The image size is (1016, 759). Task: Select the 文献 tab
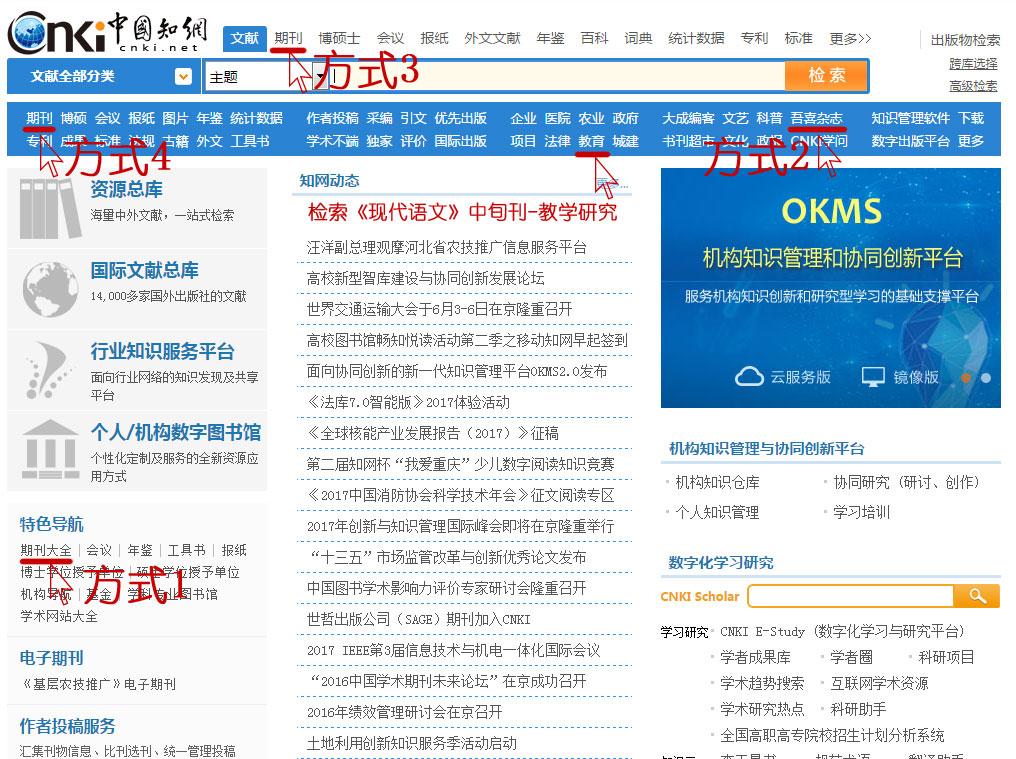[x=244, y=38]
